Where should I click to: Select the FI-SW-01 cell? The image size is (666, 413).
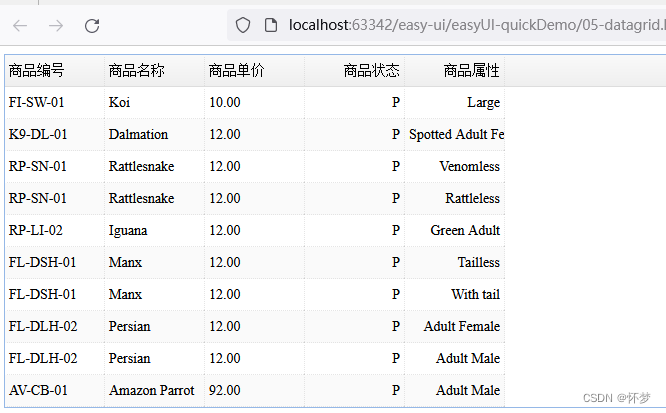54,102
